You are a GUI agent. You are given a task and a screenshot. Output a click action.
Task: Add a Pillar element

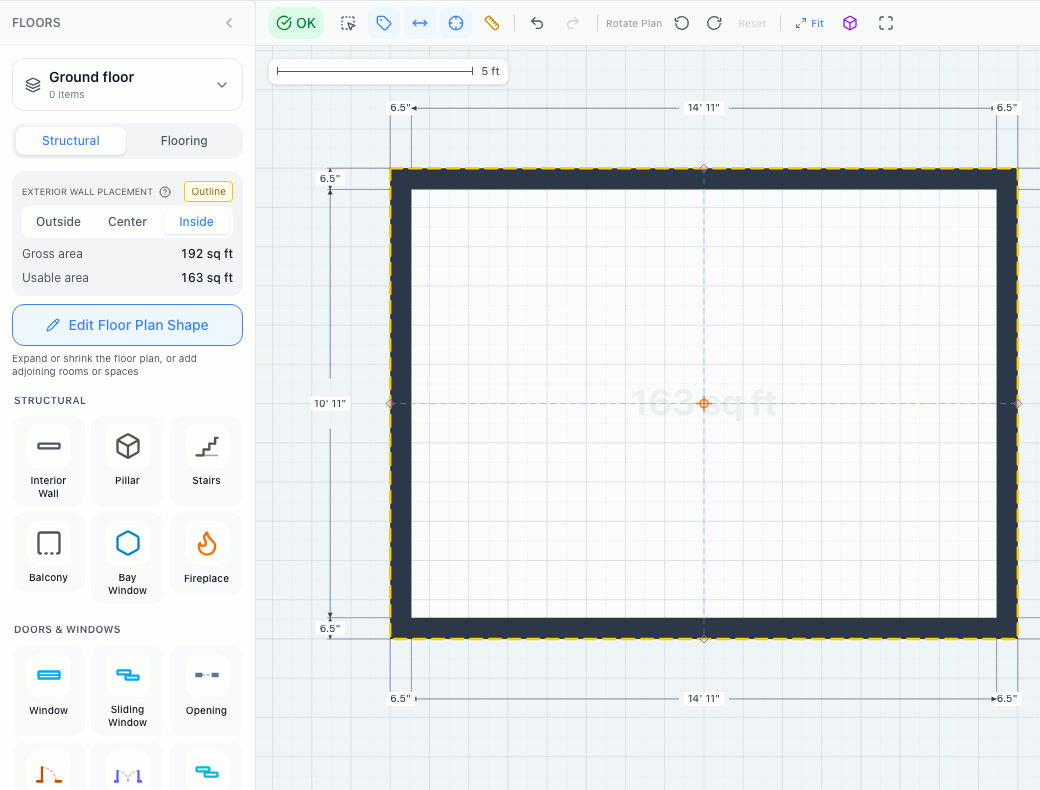[127, 462]
